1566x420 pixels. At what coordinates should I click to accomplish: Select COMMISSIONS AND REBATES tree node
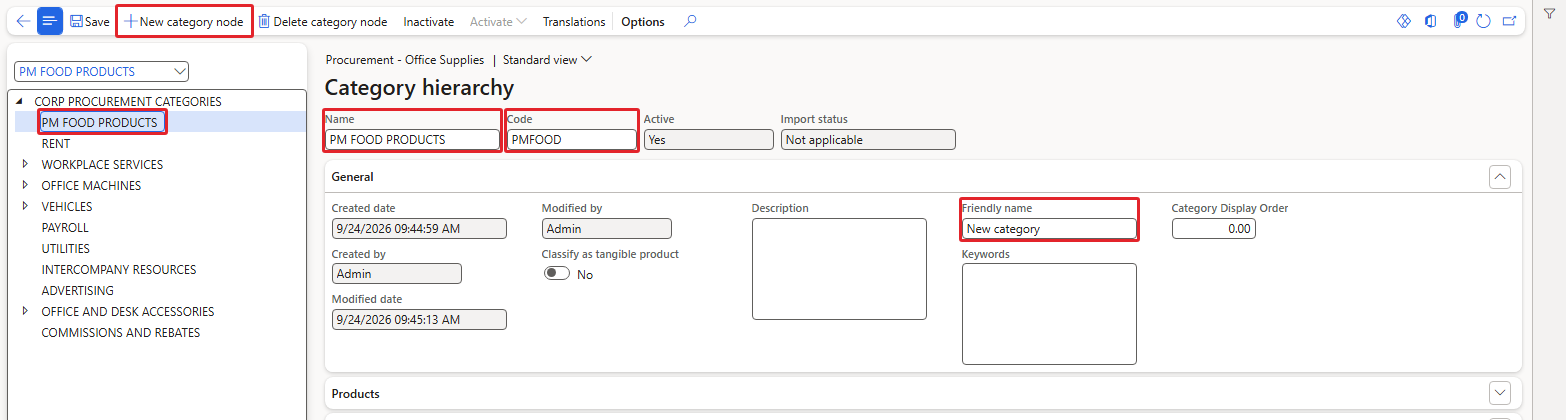[x=121, y=332]
